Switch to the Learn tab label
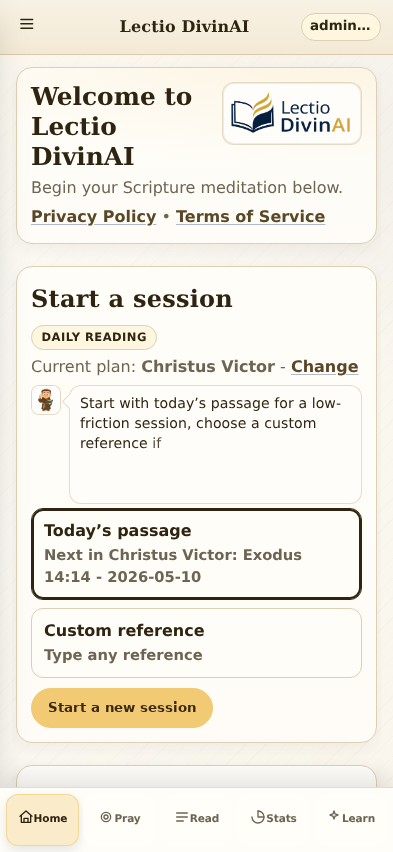The width and height of the screenshot is (393, 852). 358,818
